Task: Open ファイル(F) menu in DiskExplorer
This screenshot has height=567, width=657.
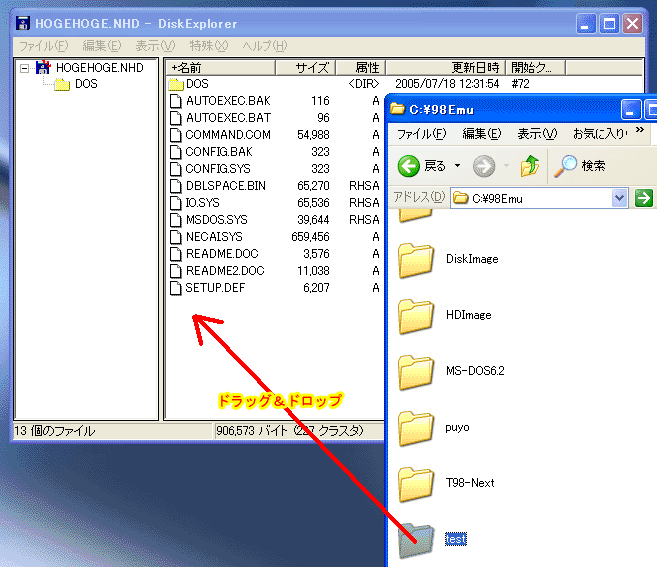Action: (44, 46)
